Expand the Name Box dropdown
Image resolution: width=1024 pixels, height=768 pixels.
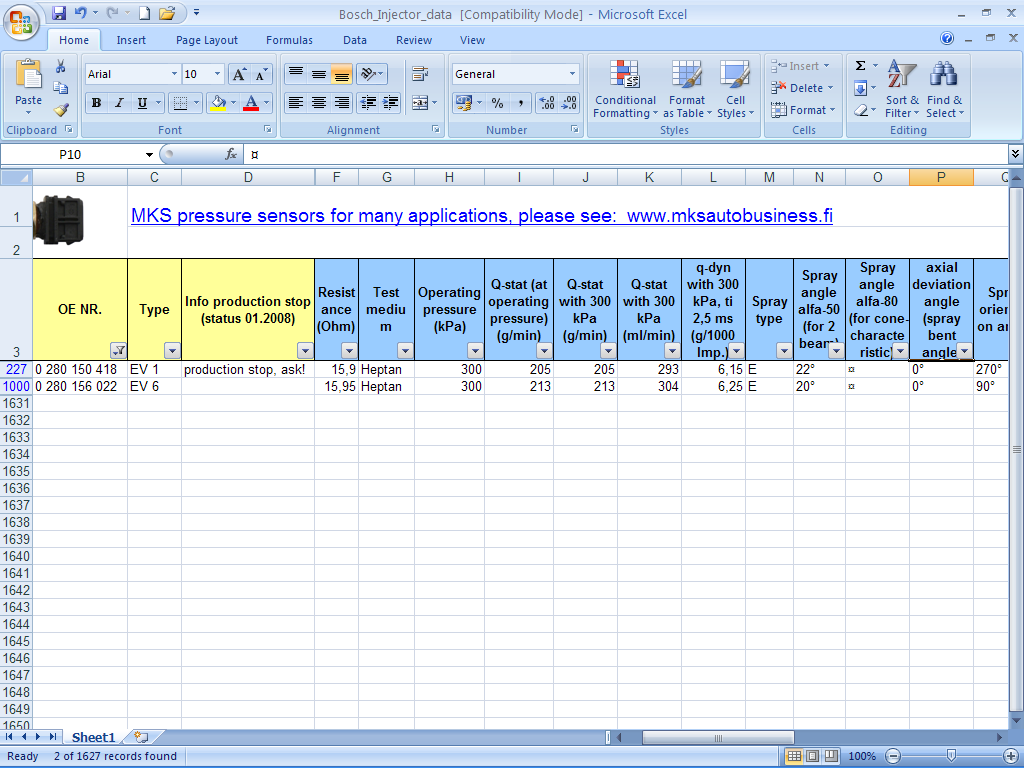[149, 155]
